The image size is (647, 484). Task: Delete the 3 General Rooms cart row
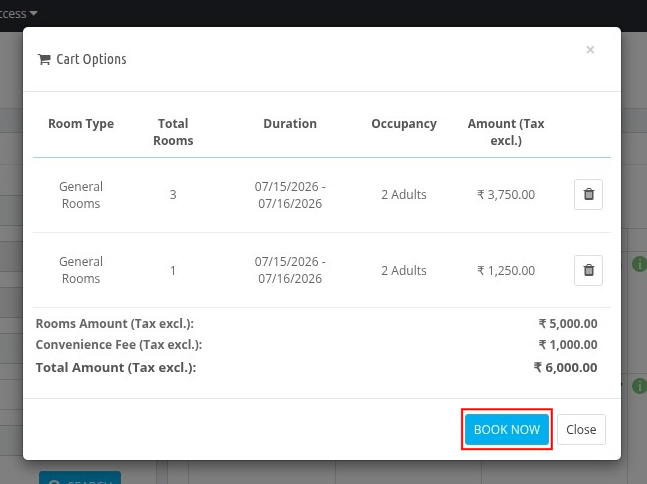click(x=588, y=194)
